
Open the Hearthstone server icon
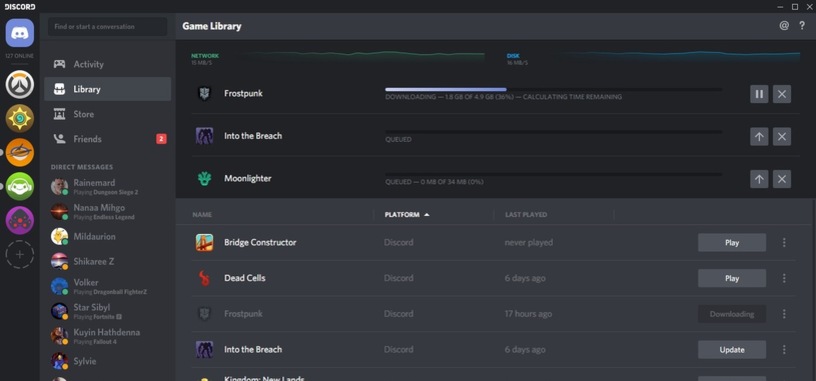20,118
